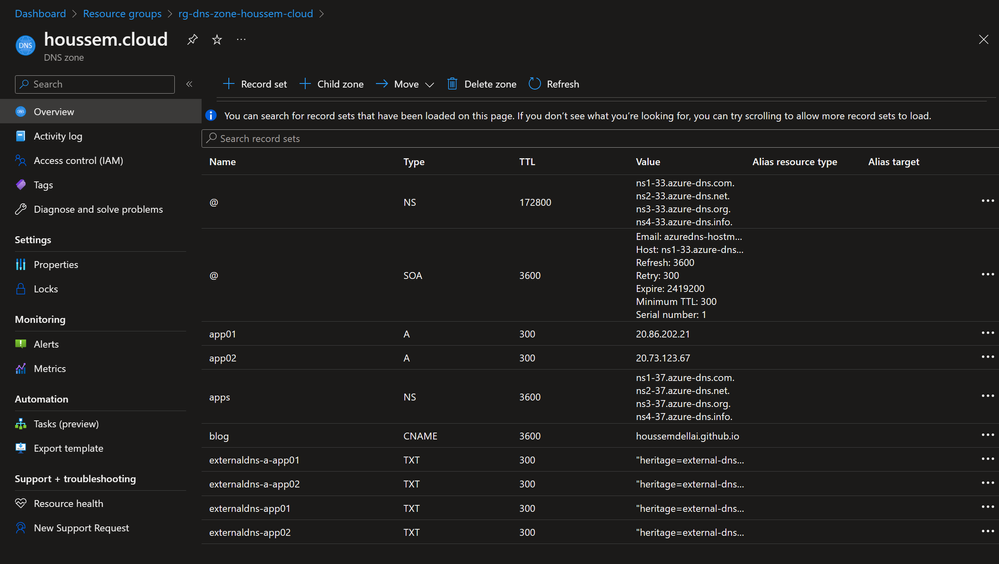Select externaldns-a-app02 record name
The width and height of the screenshot is (999, 564).
pyautogui.click(x=254, y=484)
